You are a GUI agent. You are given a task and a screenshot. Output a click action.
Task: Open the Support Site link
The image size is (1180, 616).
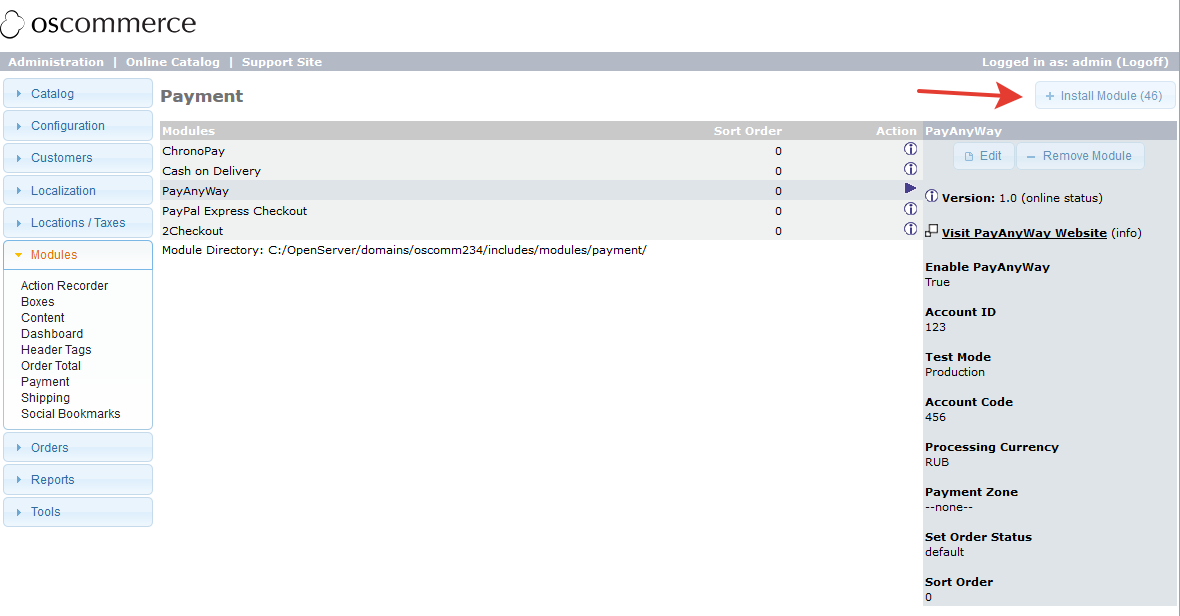(281, 62)
